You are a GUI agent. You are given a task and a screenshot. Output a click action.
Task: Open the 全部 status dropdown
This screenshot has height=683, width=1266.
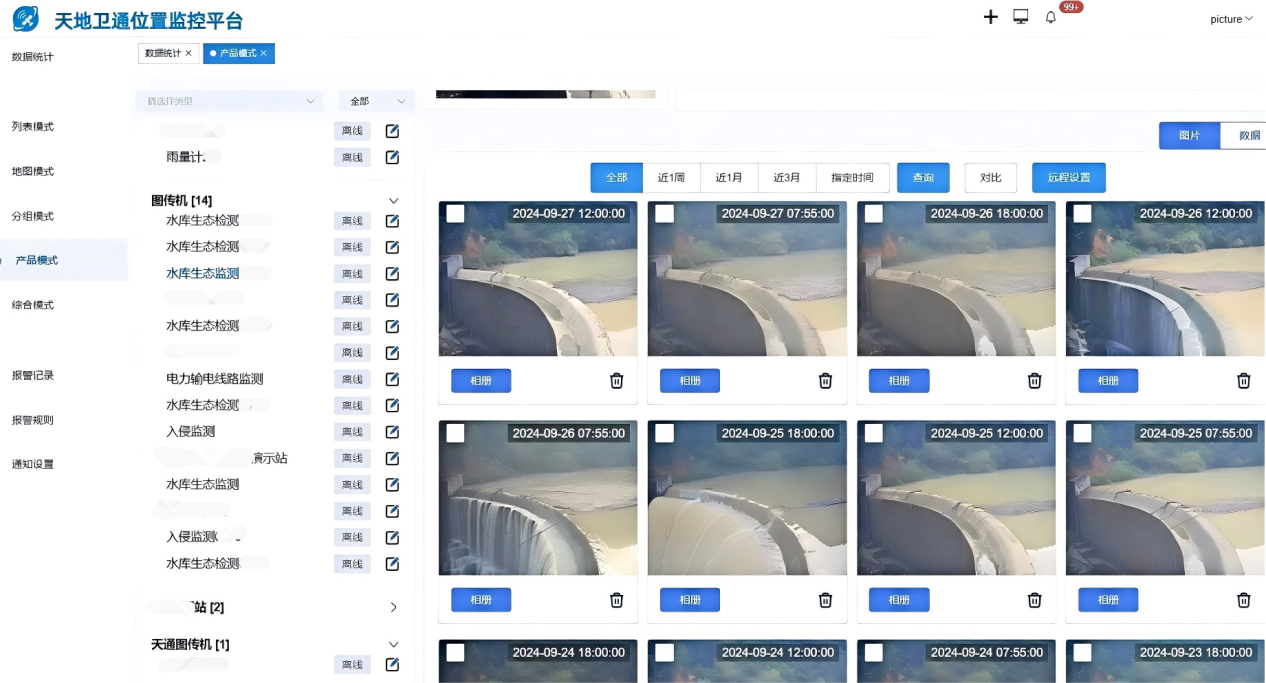click(377, 101)
